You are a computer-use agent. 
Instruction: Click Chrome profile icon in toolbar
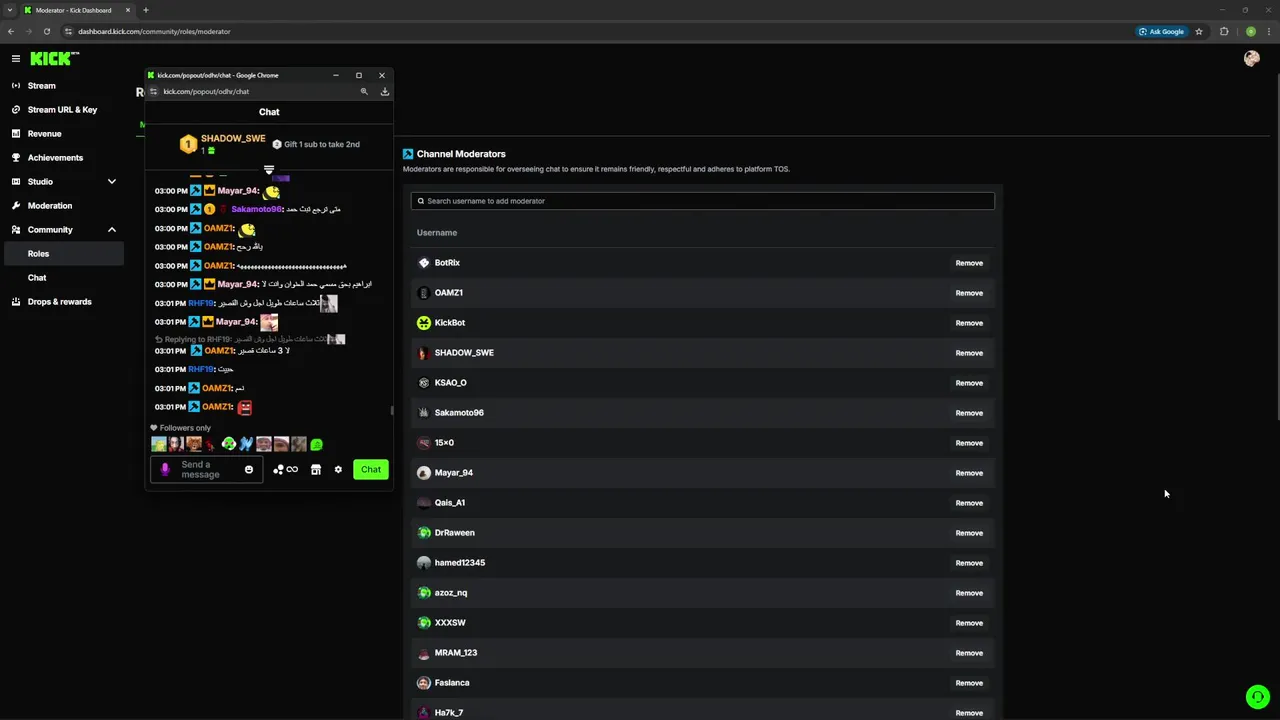[1250, 31]
